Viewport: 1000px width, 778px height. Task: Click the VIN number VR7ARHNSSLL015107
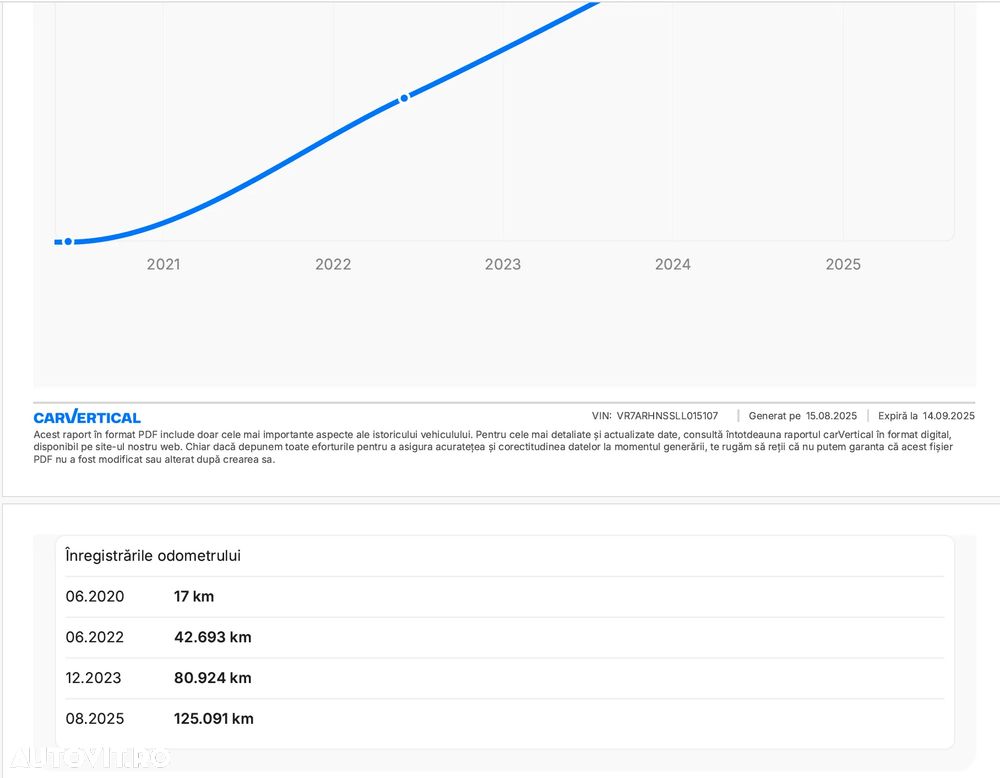coord(667,416)
